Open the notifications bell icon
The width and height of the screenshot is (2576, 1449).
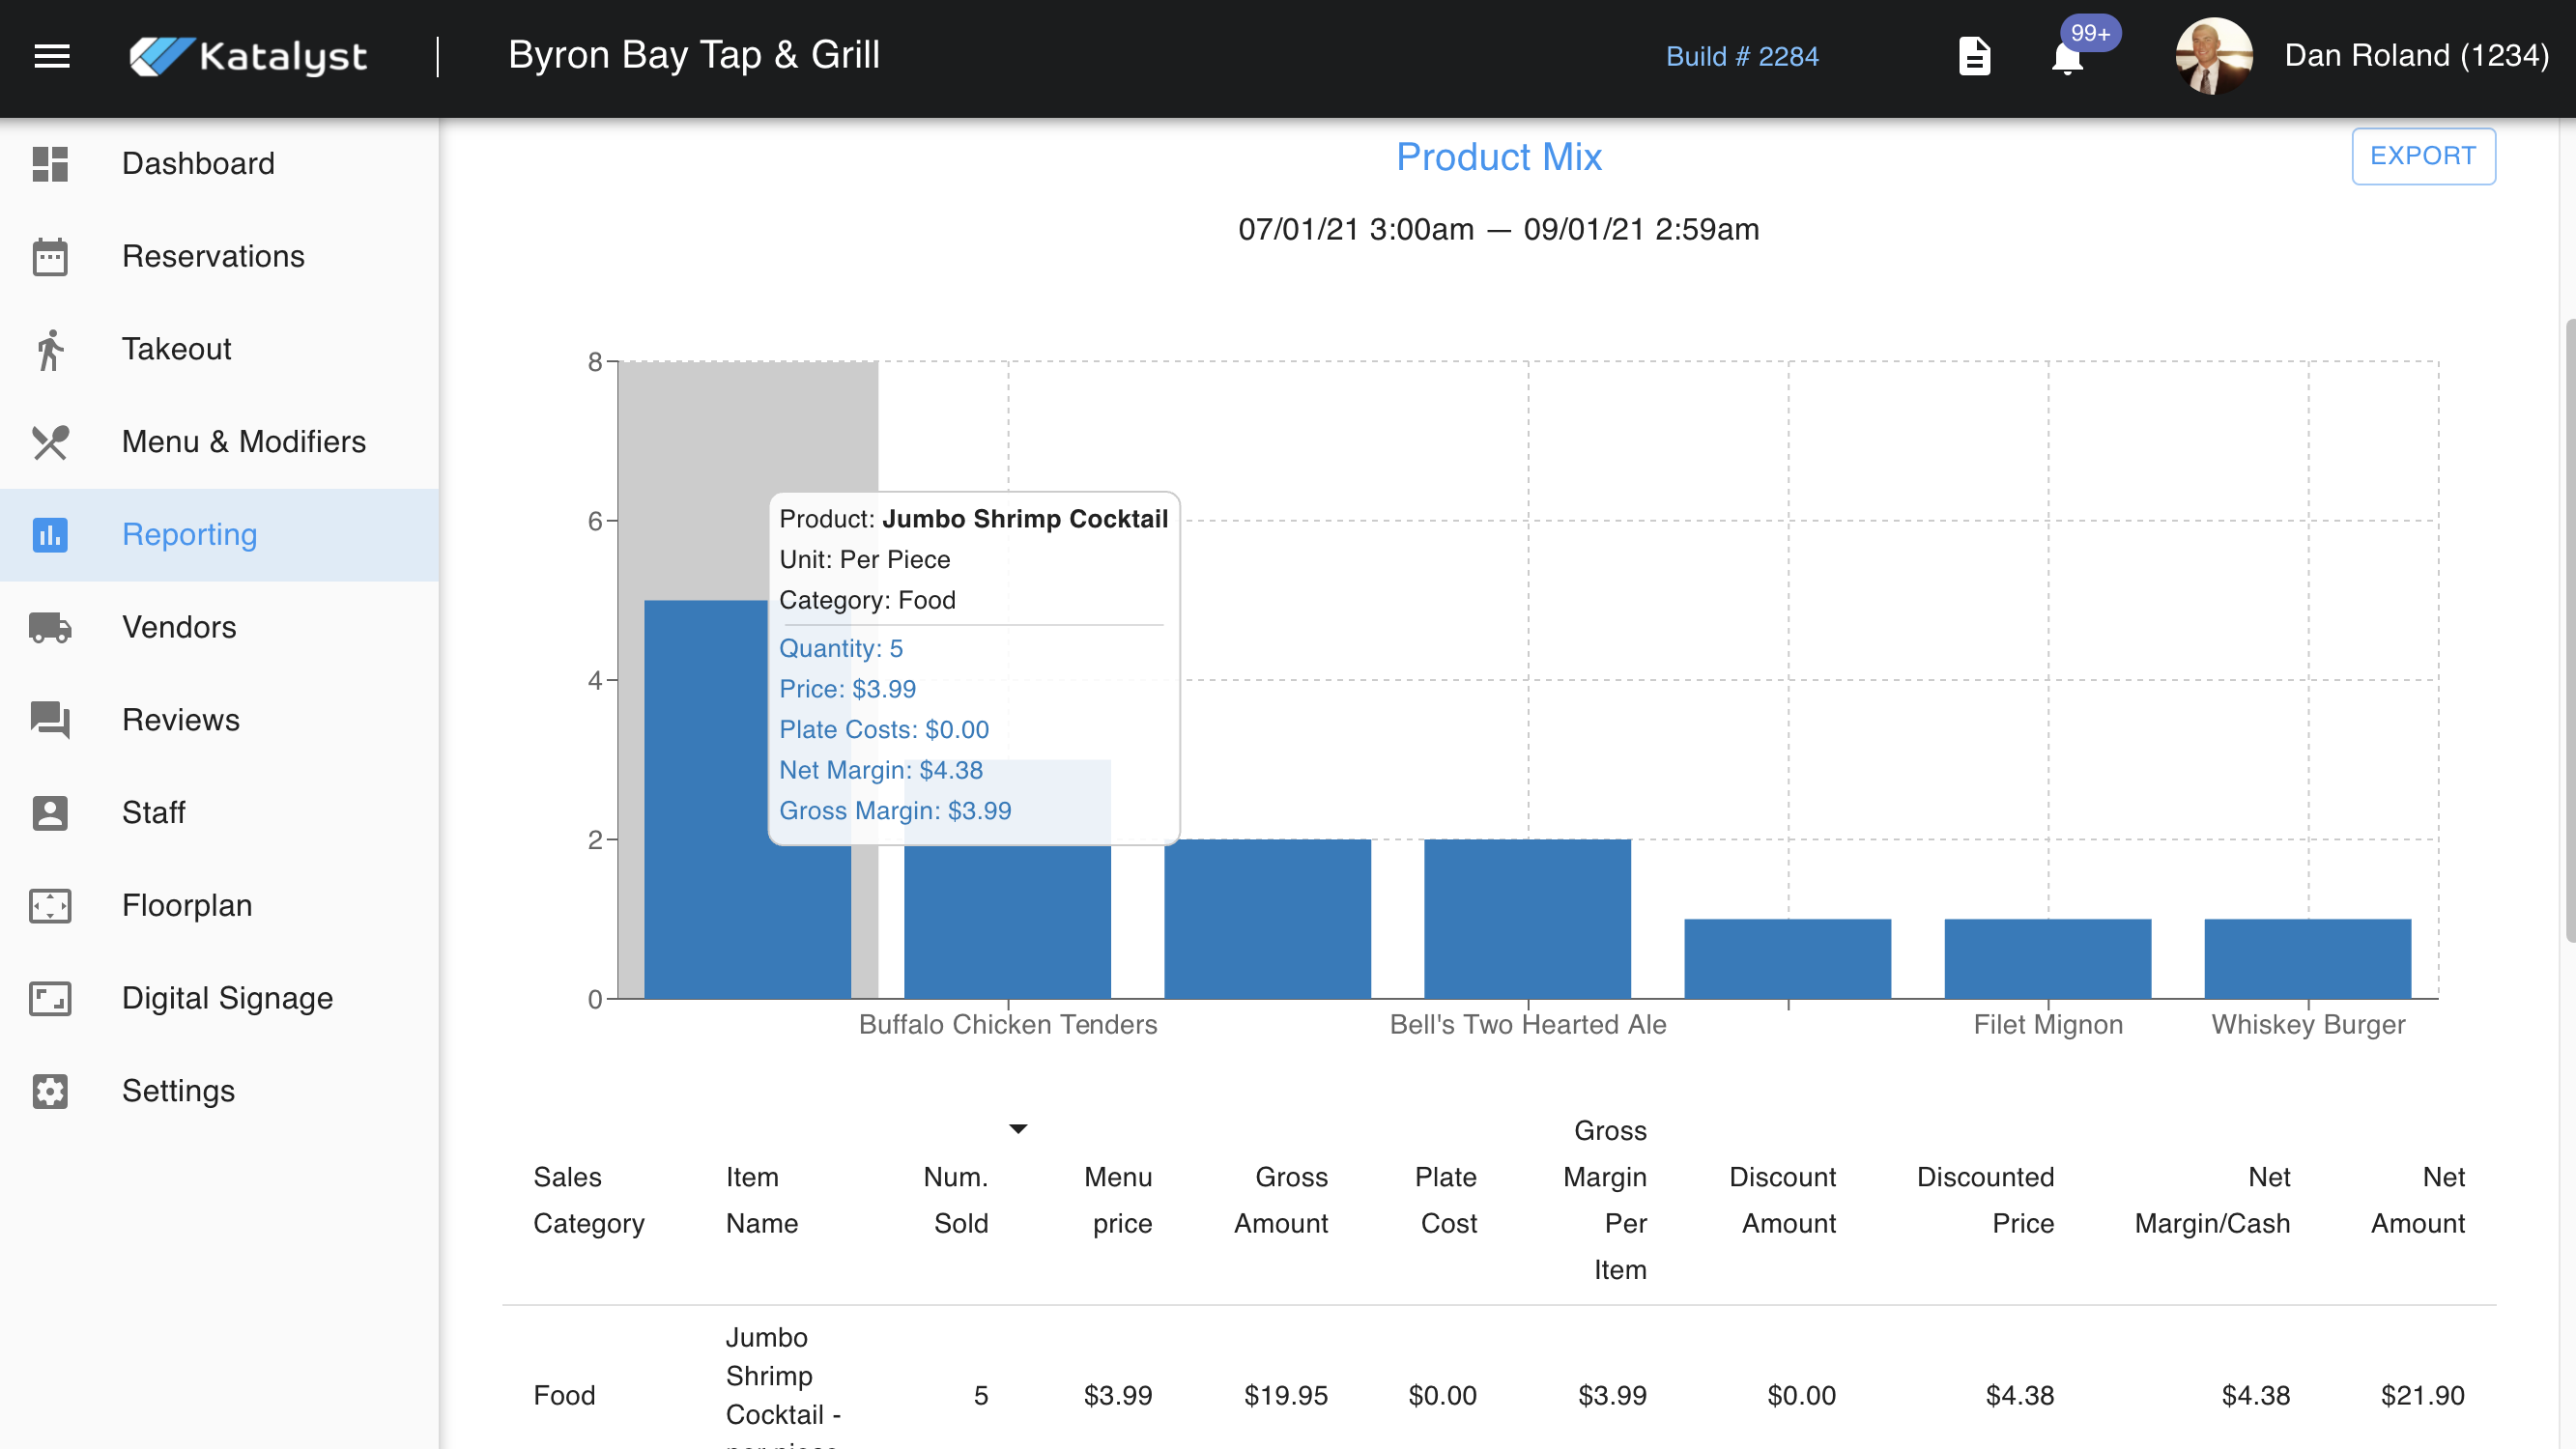coord(2067,58)
